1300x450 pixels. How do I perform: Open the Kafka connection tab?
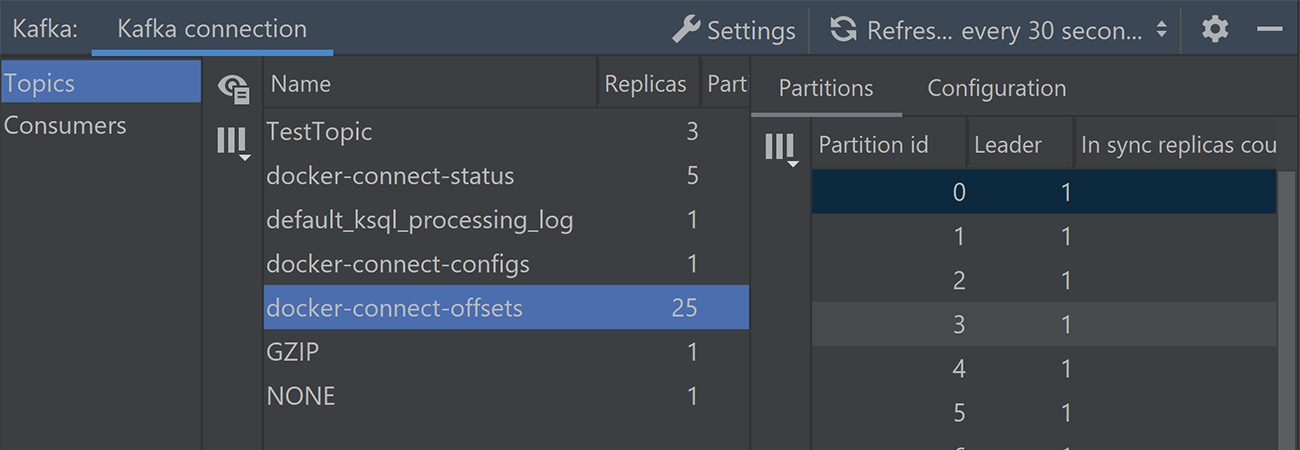point(212,28)
